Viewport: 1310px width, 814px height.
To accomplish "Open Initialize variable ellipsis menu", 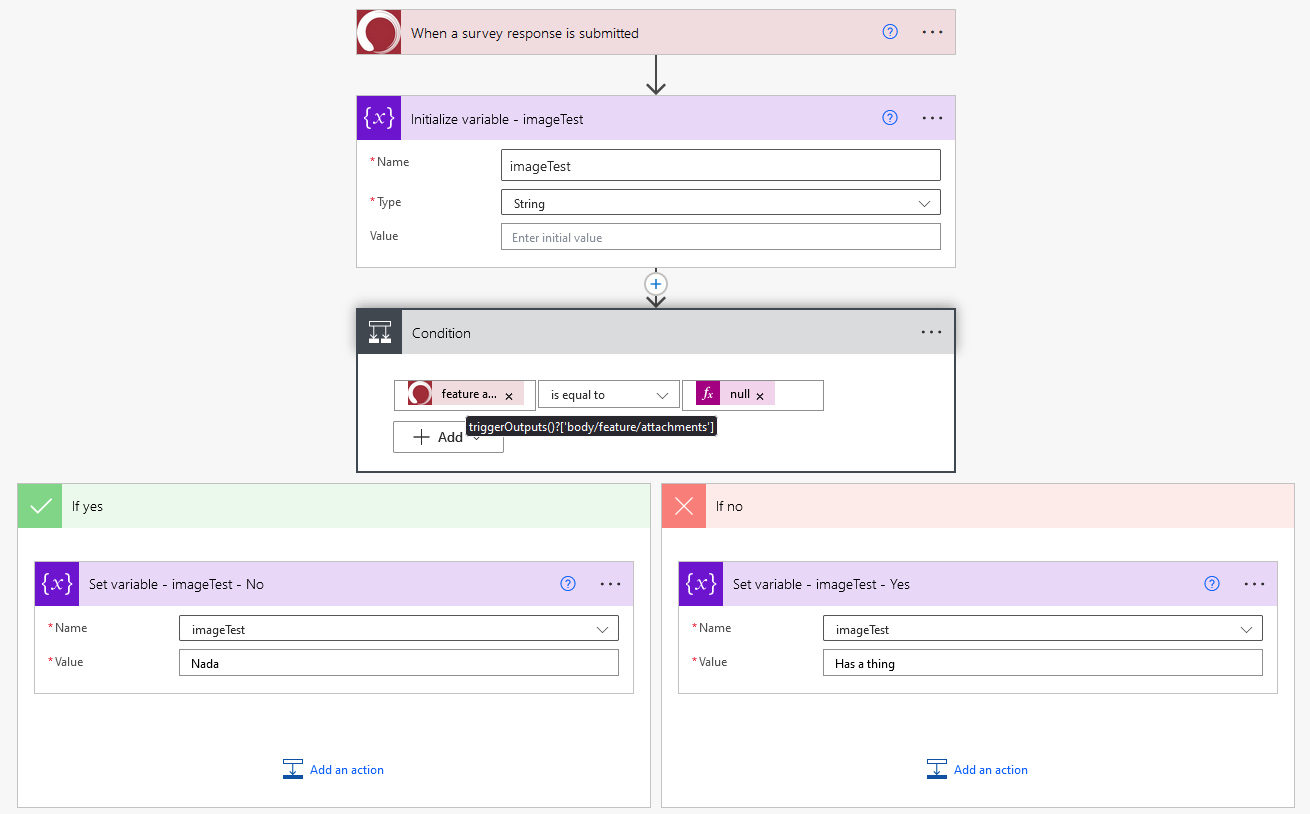I will pos(932,118).
